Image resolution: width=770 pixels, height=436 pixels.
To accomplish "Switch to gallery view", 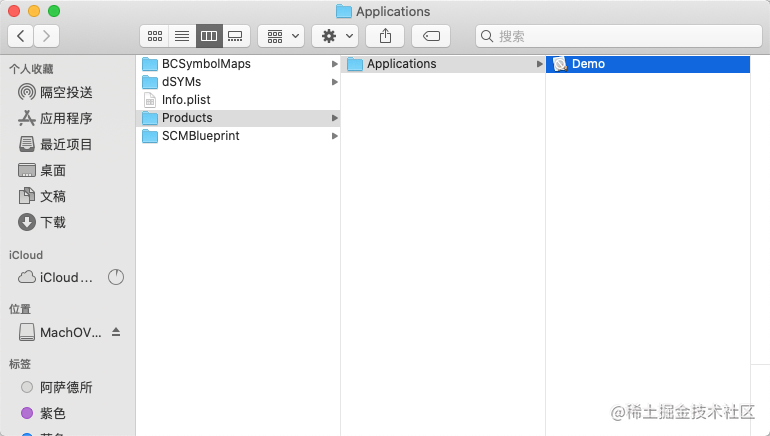I will coord(236,36).
